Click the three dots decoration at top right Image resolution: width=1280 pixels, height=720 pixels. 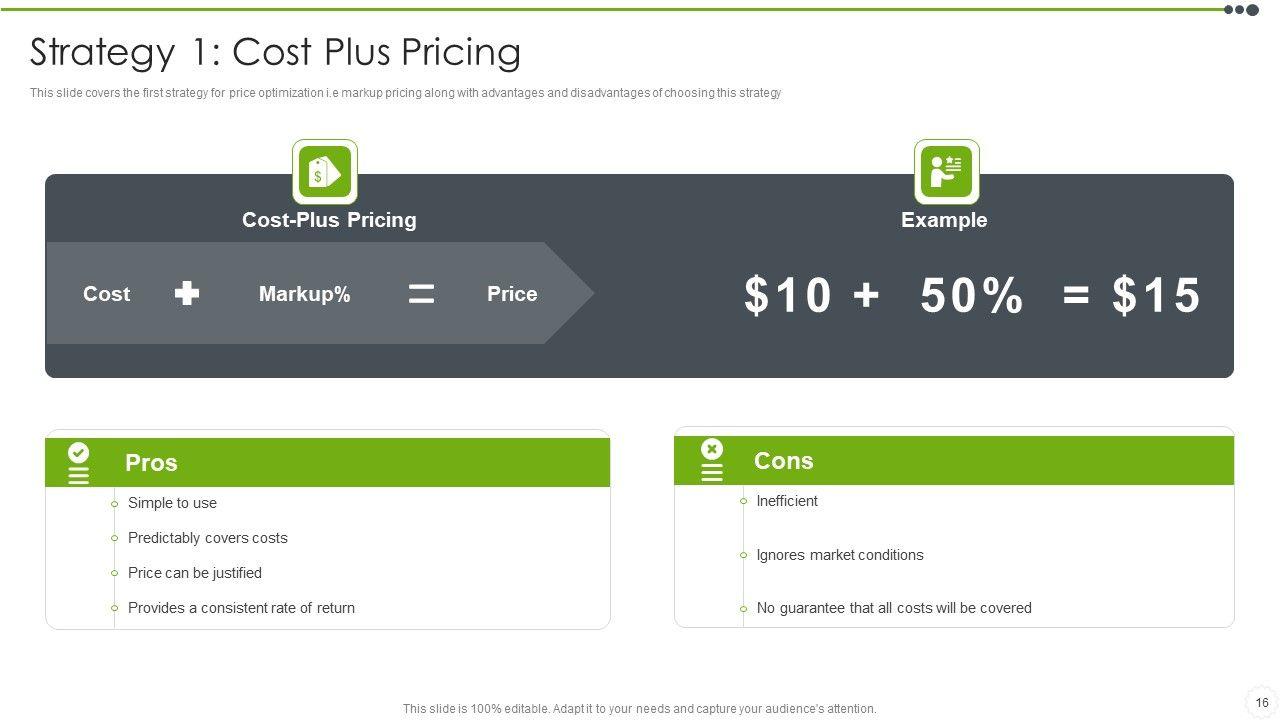click(x=1242, y=10)
